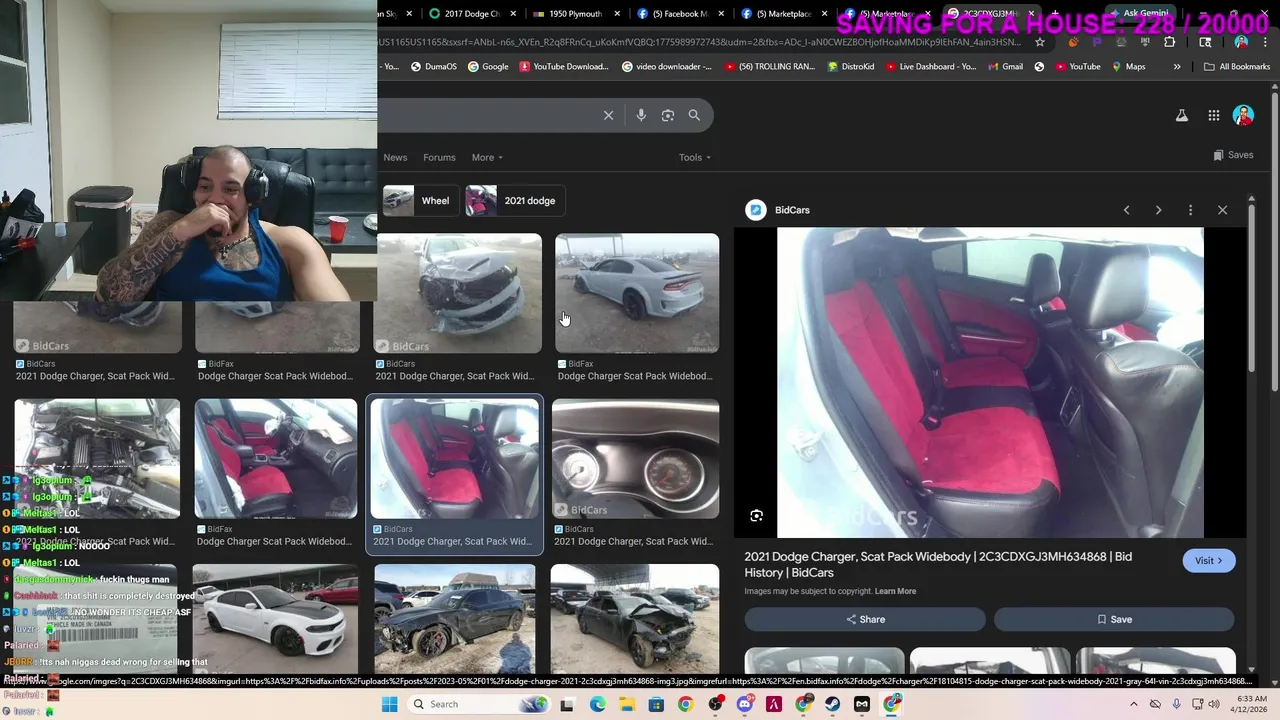1280x720 pixels.
Task: Open Search Labs flask icon
Action: coord(1182,115)
